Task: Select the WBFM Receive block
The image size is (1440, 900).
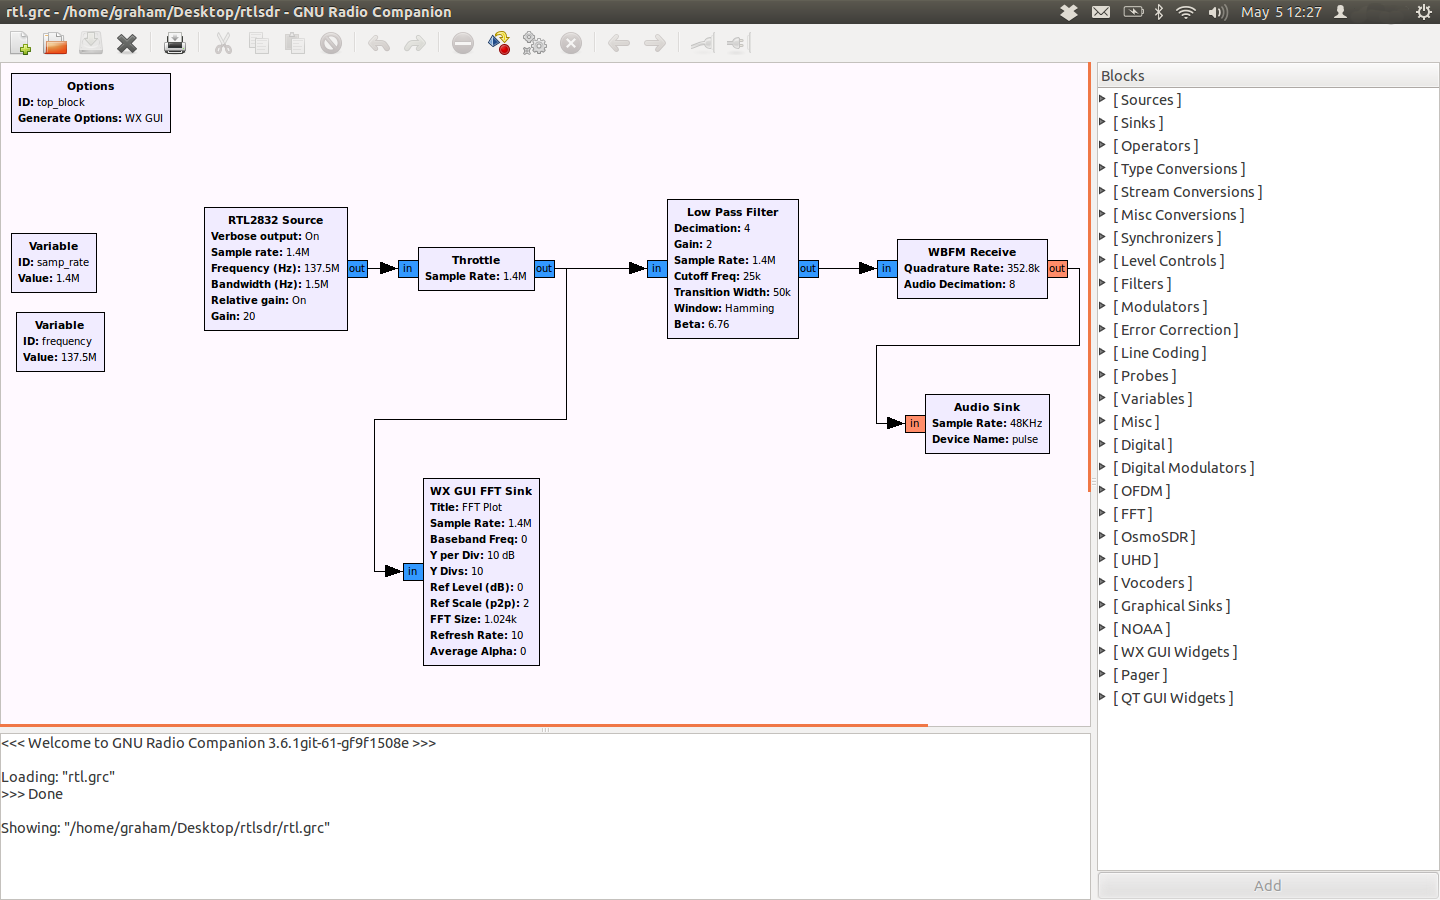Action: 972,268
